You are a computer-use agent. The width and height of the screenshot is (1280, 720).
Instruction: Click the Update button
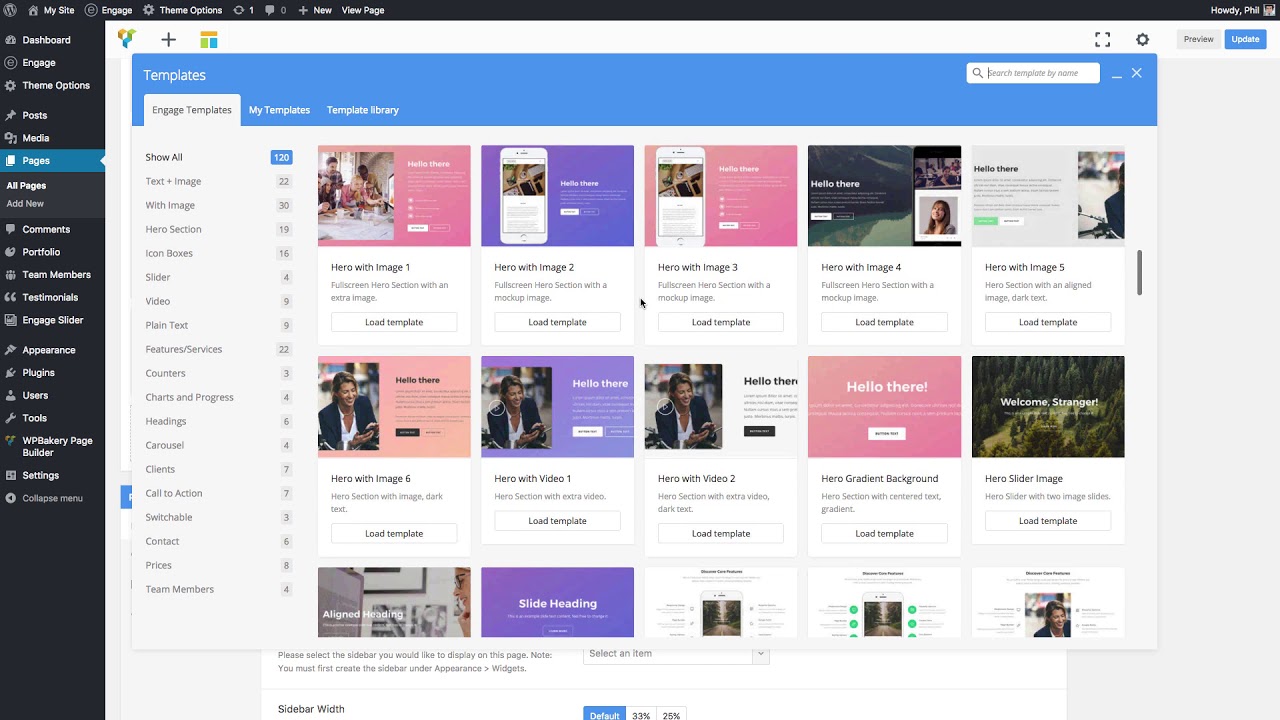1245,39
